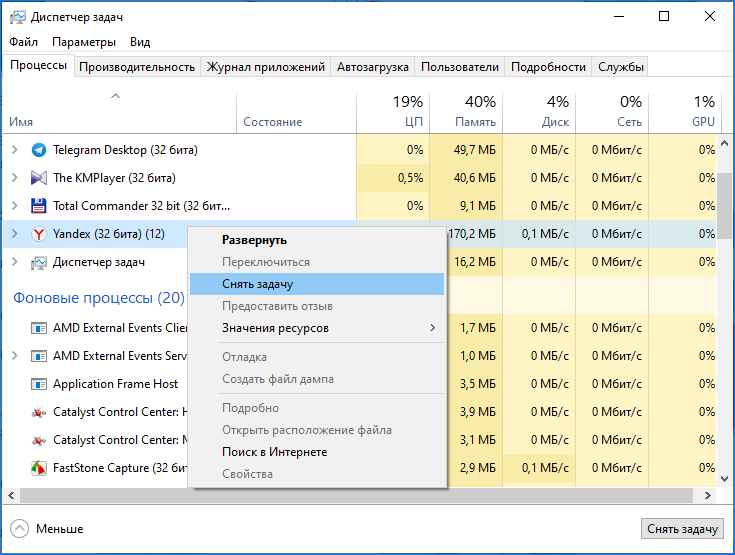Sort processes by the Память column header
735x555 pixels.
[x=466, y=111]
